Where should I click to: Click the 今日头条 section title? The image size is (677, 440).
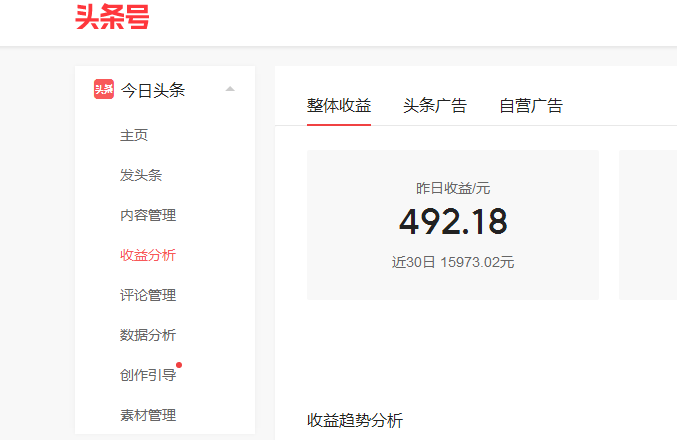[x=153, y=90]
